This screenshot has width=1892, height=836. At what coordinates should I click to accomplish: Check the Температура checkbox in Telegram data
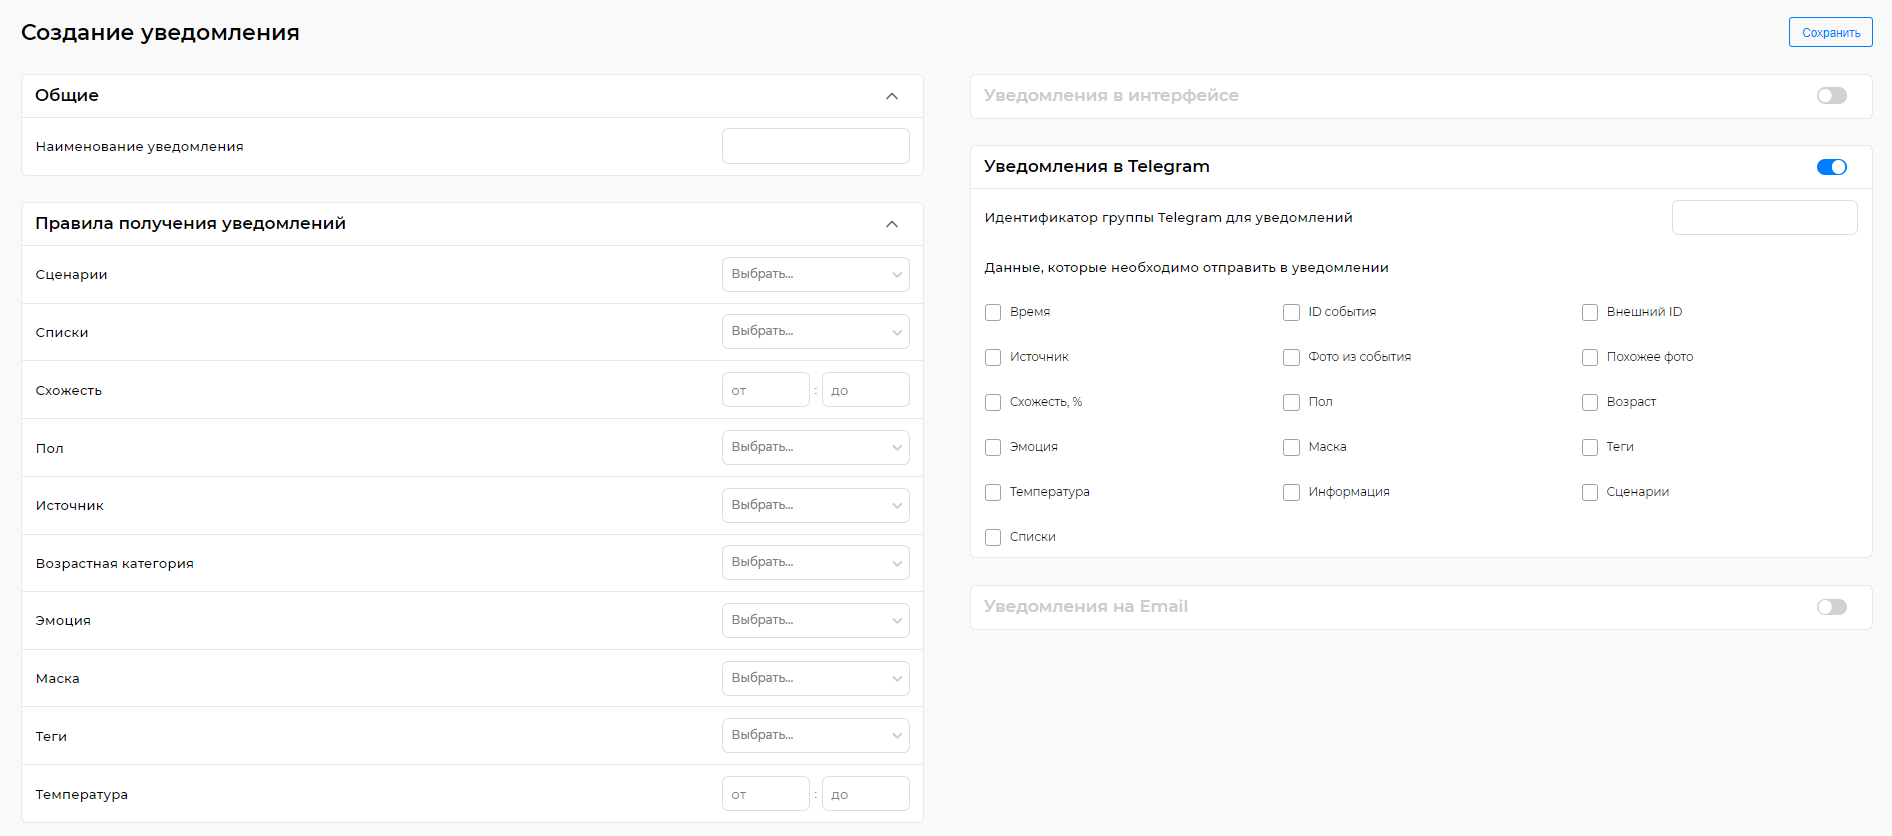pos(993,492)
